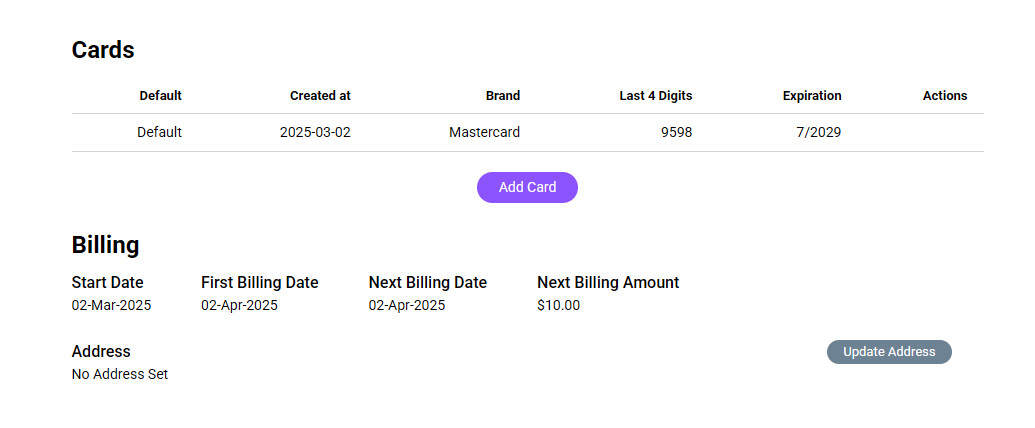Click the Expiration column header
The width and height of the screenshot is (1035, 428).
point(812,96)
